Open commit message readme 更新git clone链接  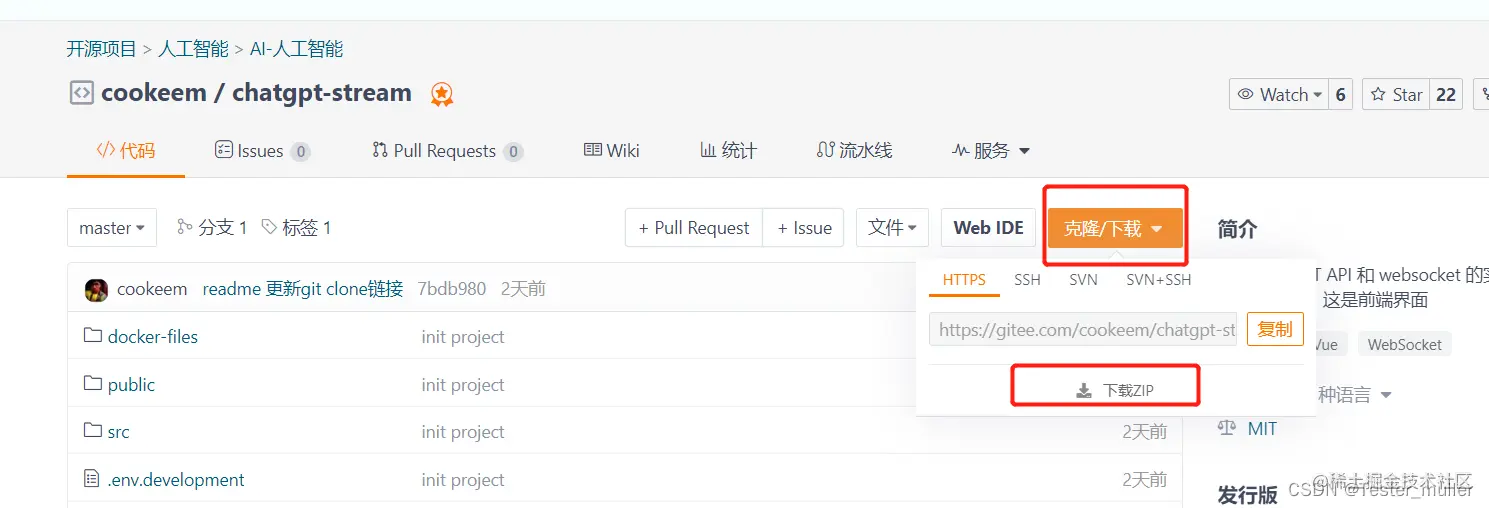coord(303,289)
